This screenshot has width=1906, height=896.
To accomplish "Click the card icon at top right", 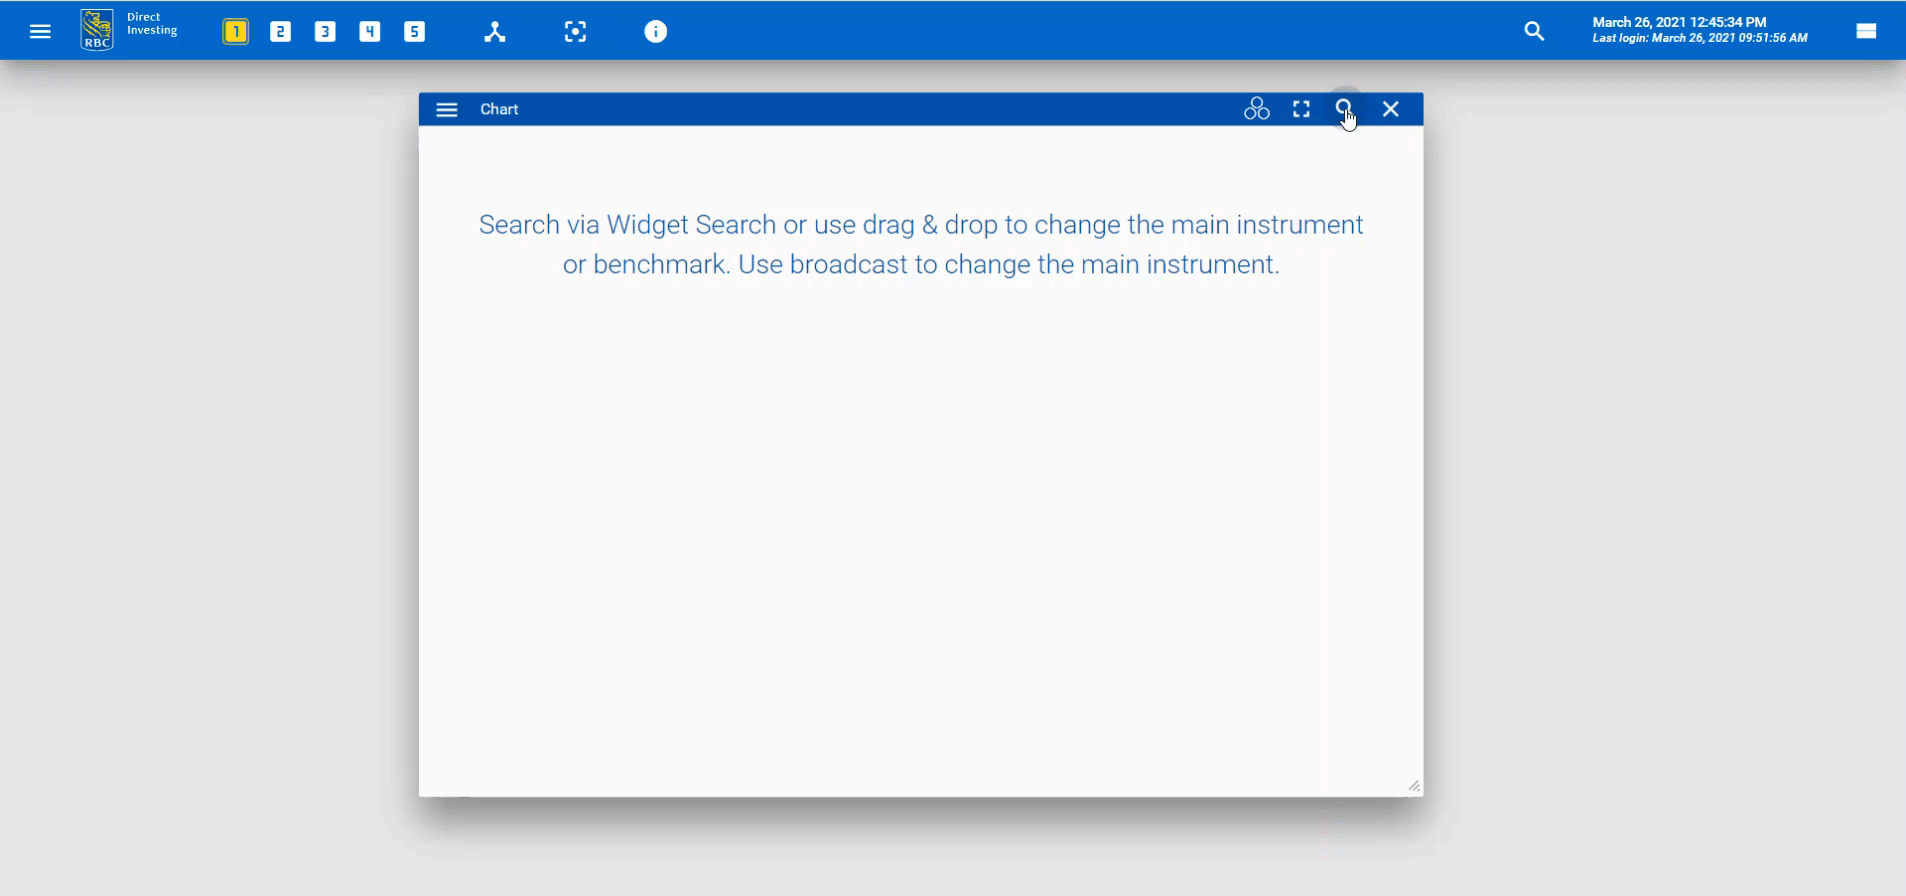I will coord(1866,31).
